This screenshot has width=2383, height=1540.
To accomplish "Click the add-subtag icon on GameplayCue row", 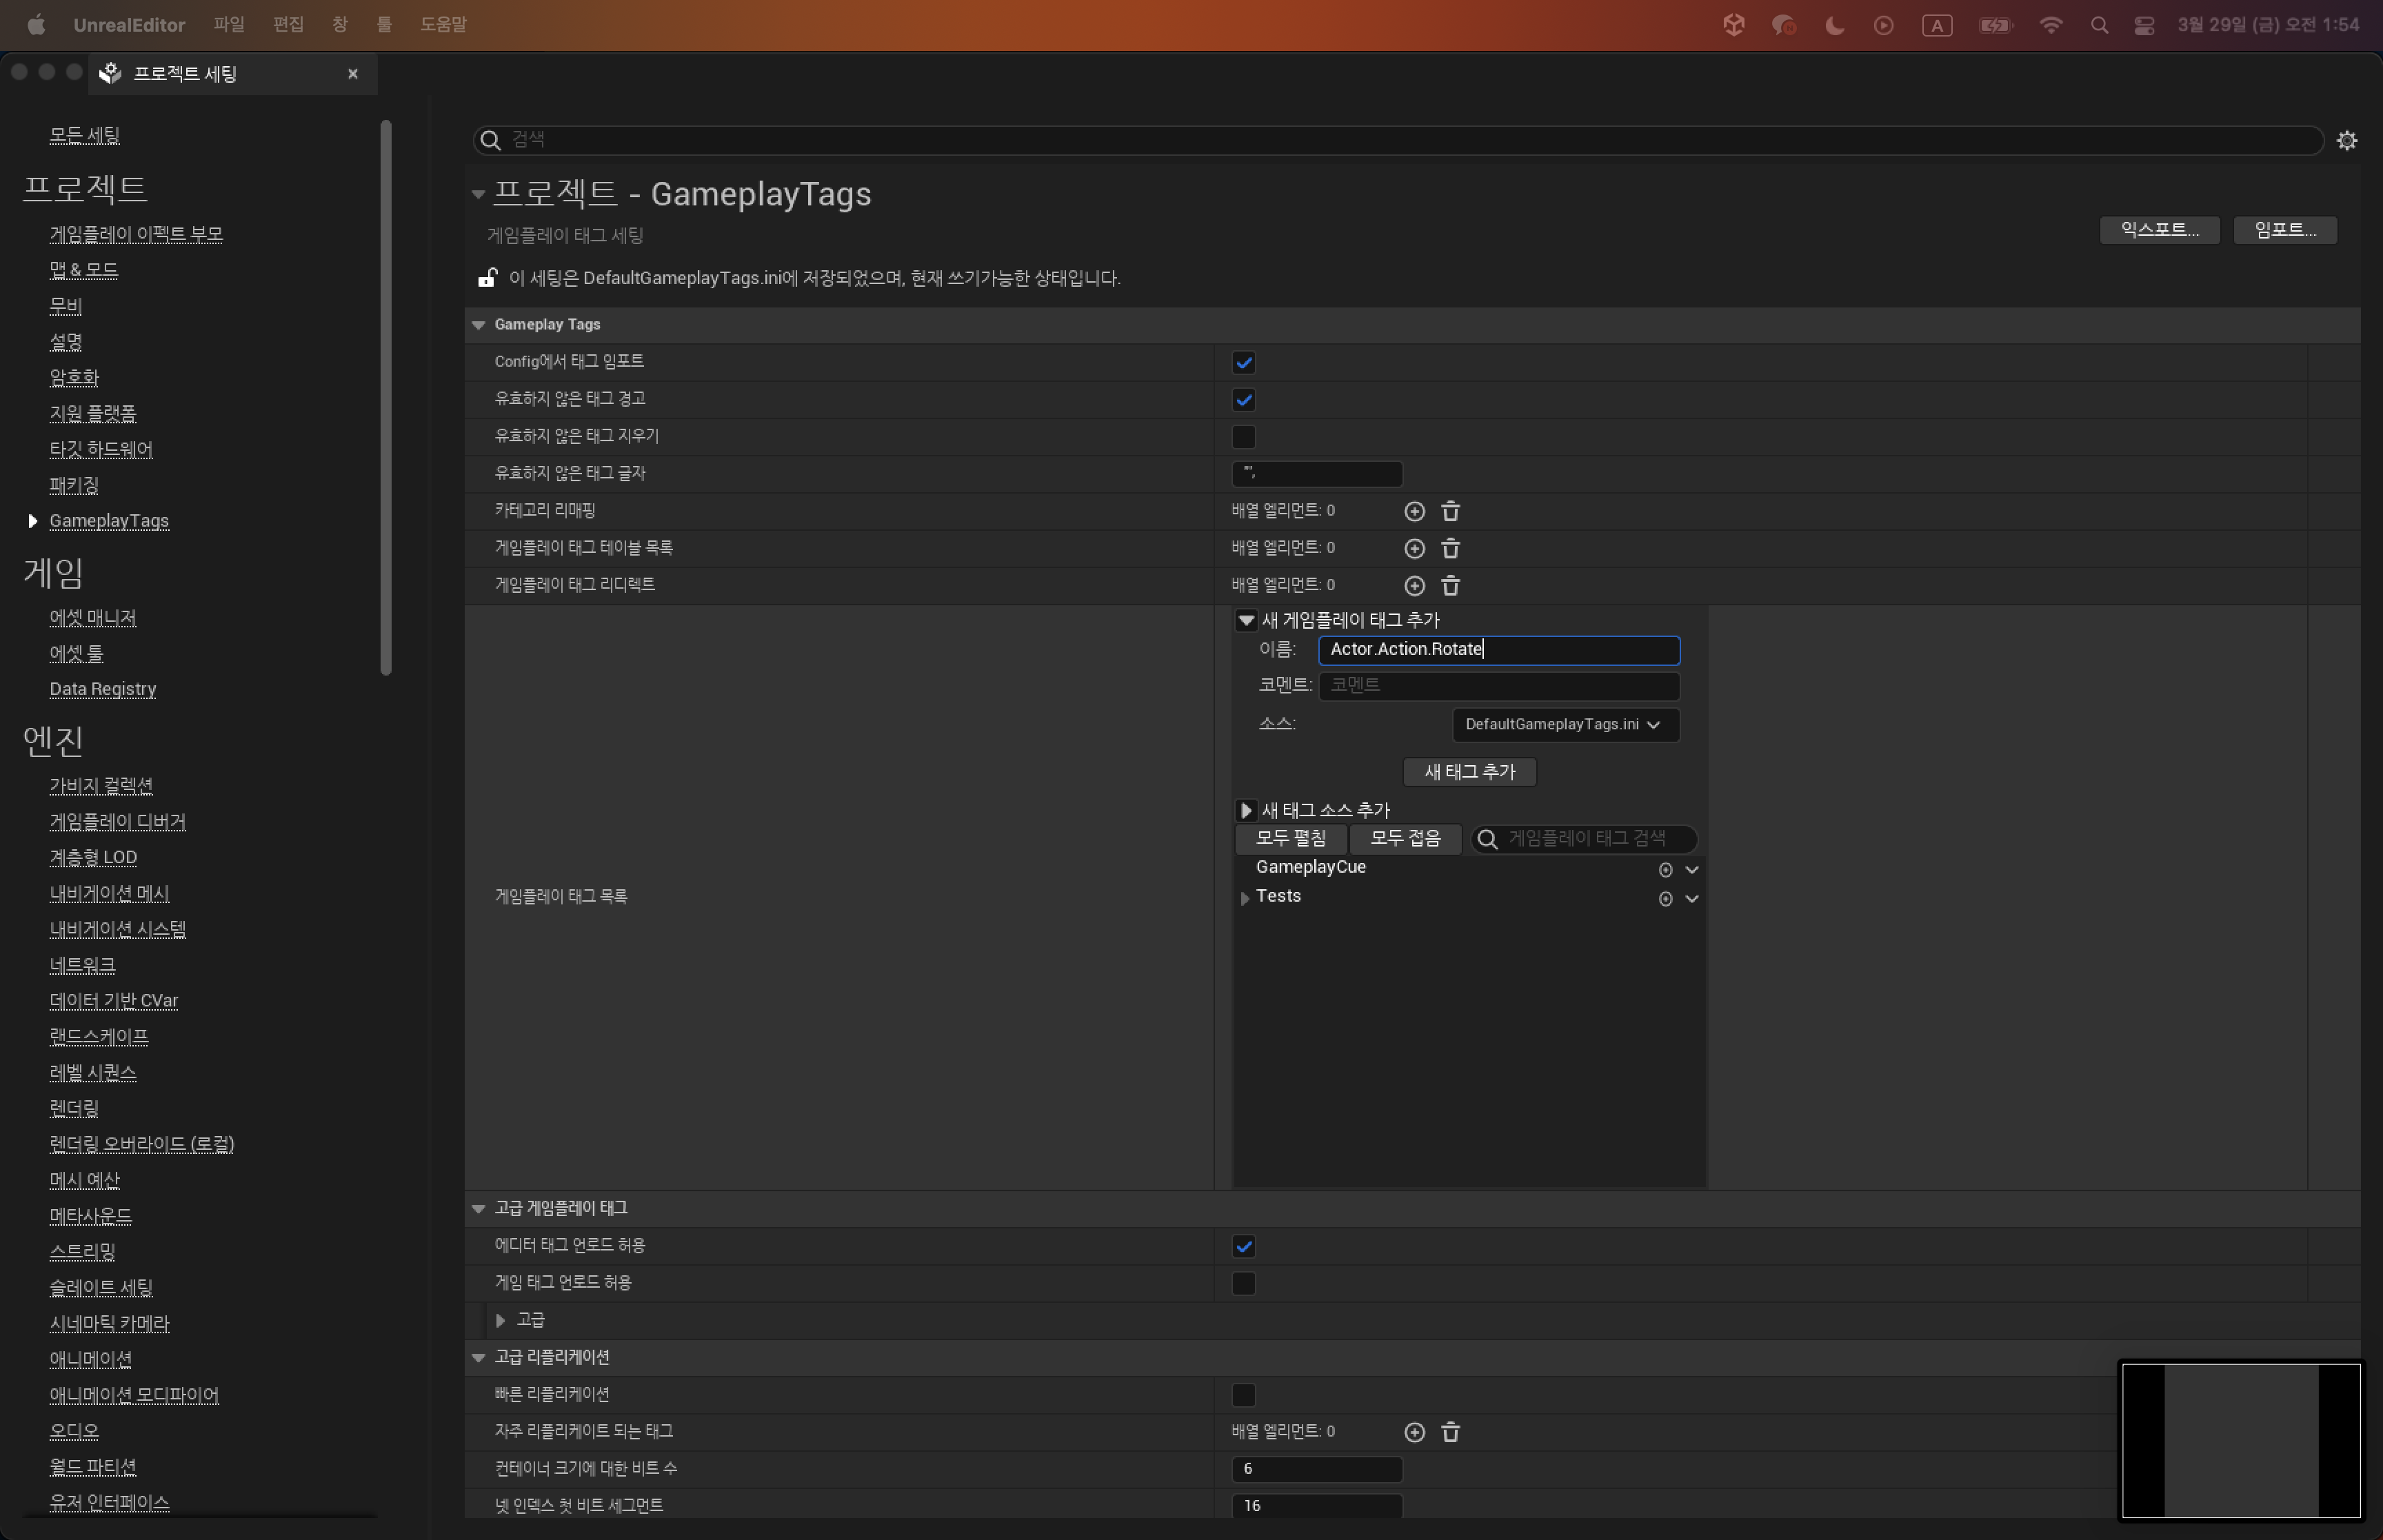I will (1665, 869).
